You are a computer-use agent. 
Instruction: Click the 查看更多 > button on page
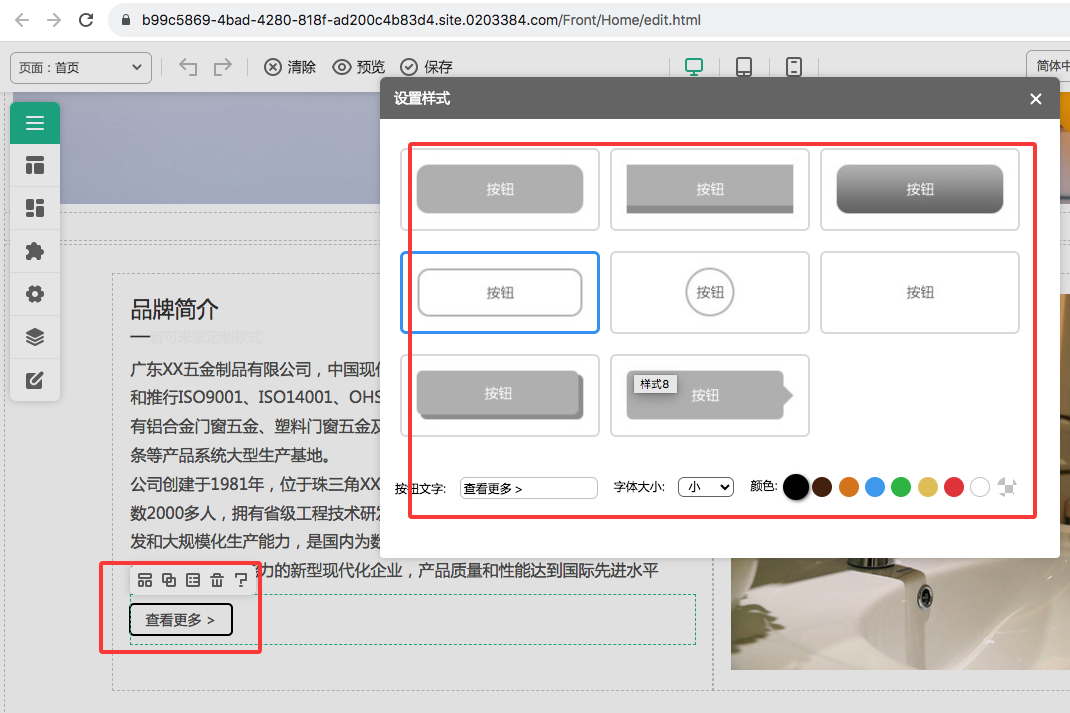coord(181,620)
